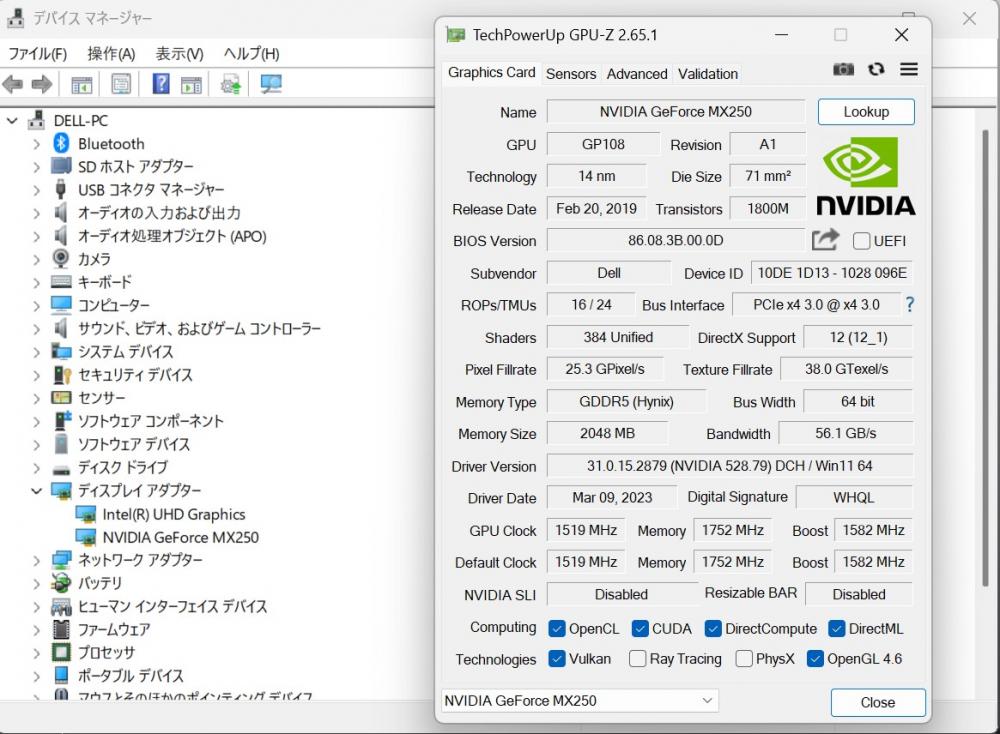Click the Lookup button
The image size is (1000, 734).
point(866,112)
